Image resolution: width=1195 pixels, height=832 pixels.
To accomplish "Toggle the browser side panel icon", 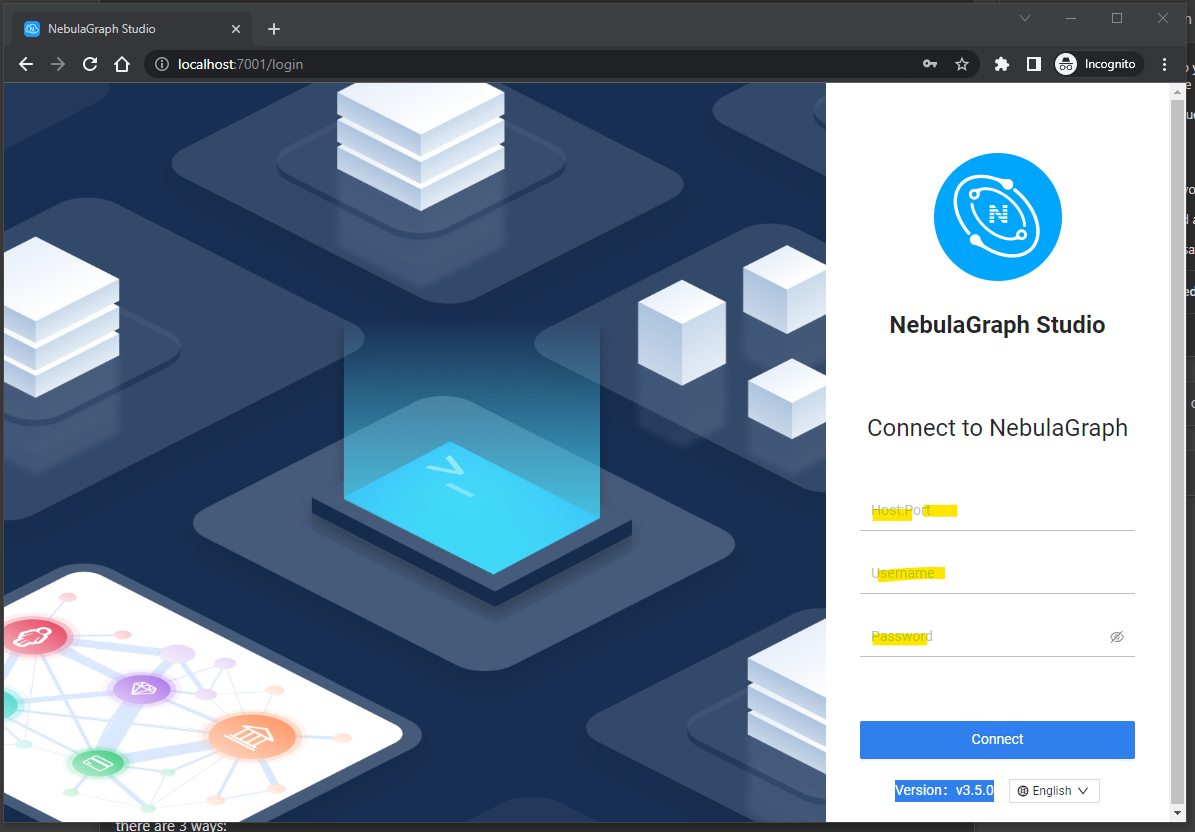I will tap(1033, 64).
